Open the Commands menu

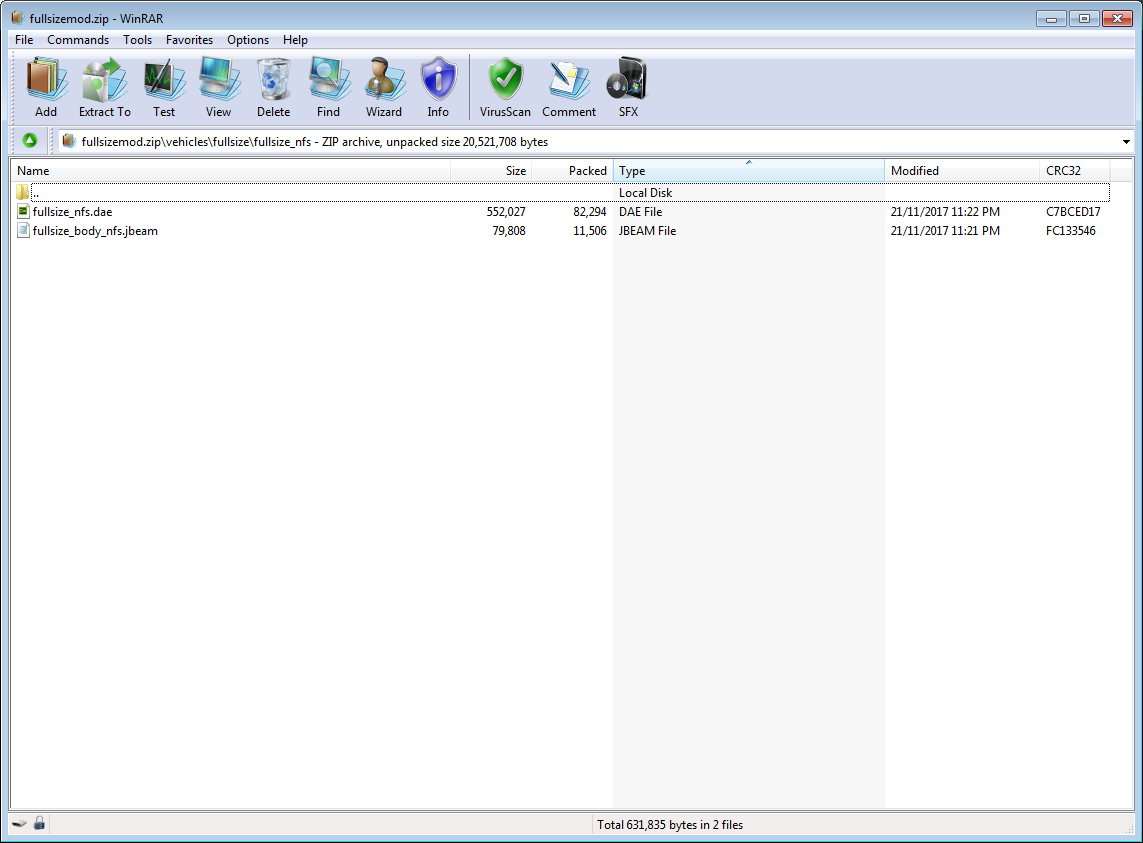point(78,39)
